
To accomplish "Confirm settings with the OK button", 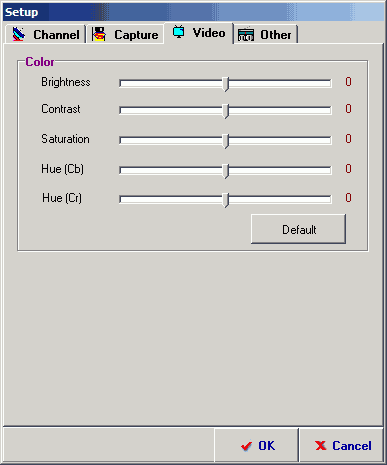I will pyautogui.click(x=256, y=445).
